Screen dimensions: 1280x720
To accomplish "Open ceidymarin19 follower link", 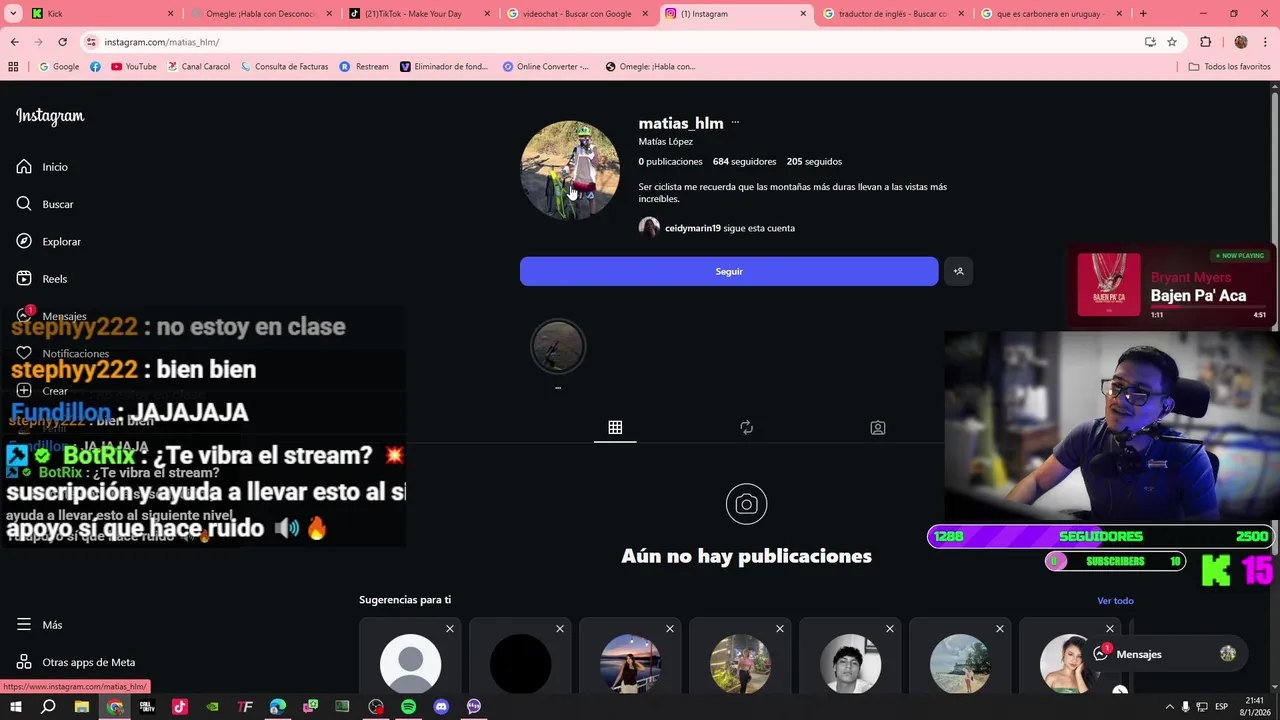I will point(692,228).
